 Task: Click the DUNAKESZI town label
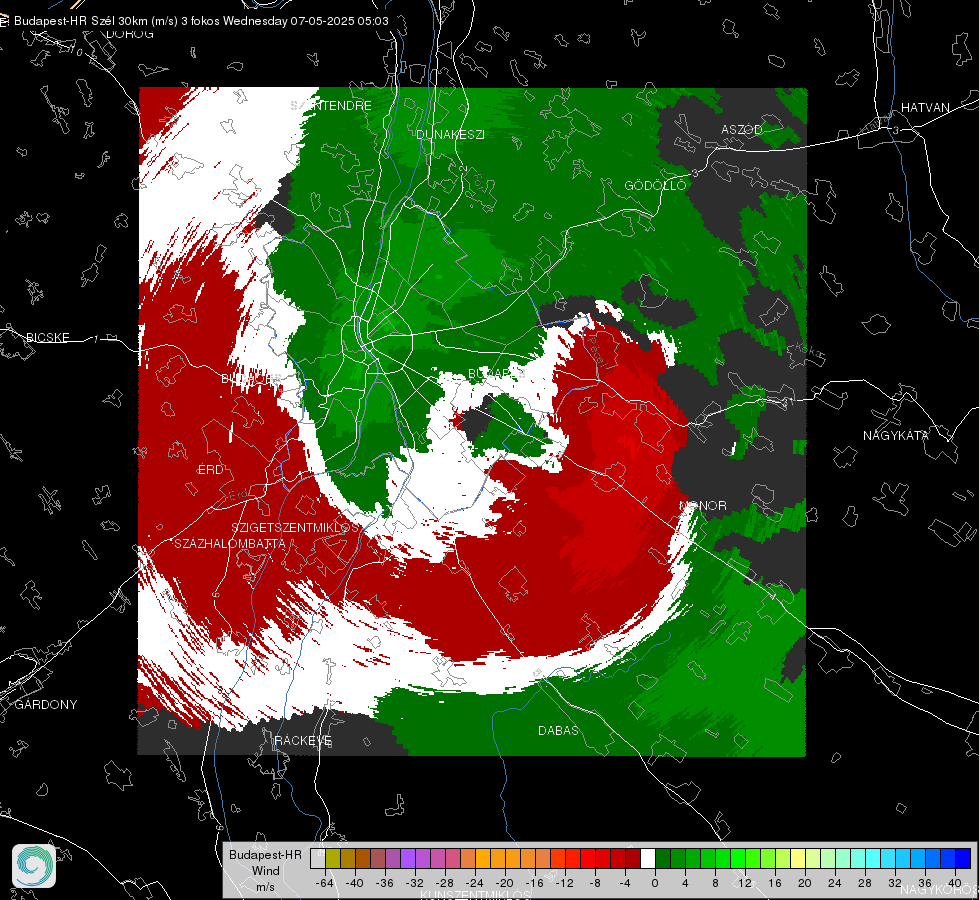450,134
